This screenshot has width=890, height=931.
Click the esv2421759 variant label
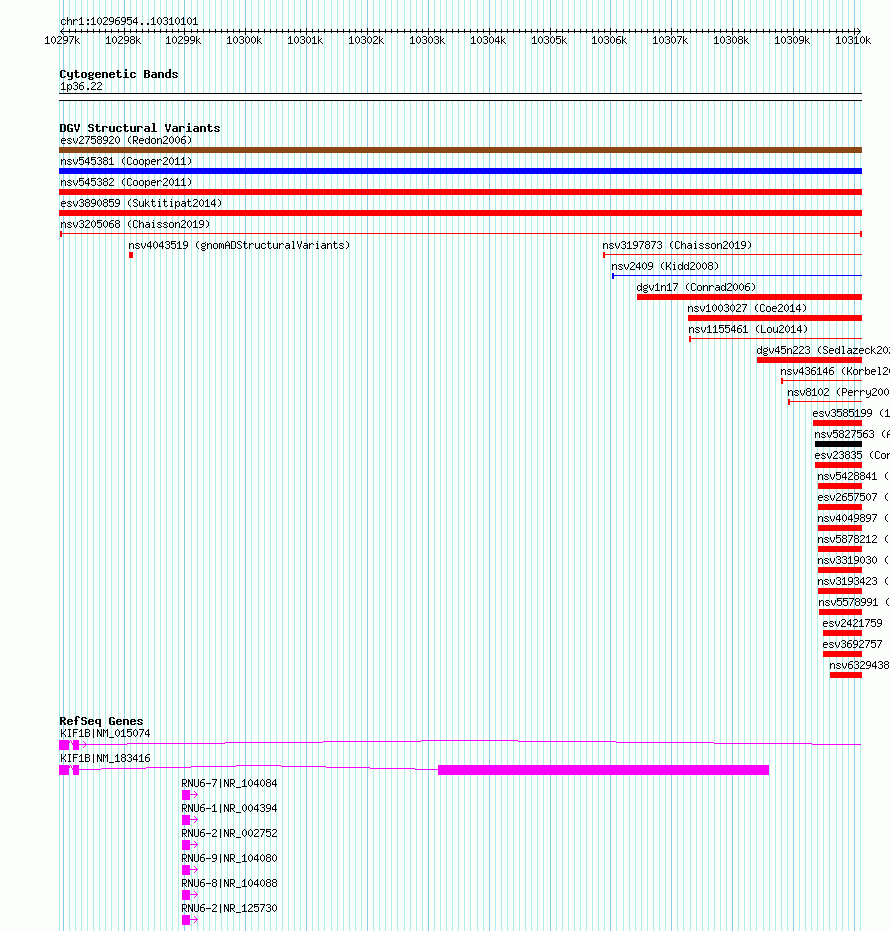853,623
